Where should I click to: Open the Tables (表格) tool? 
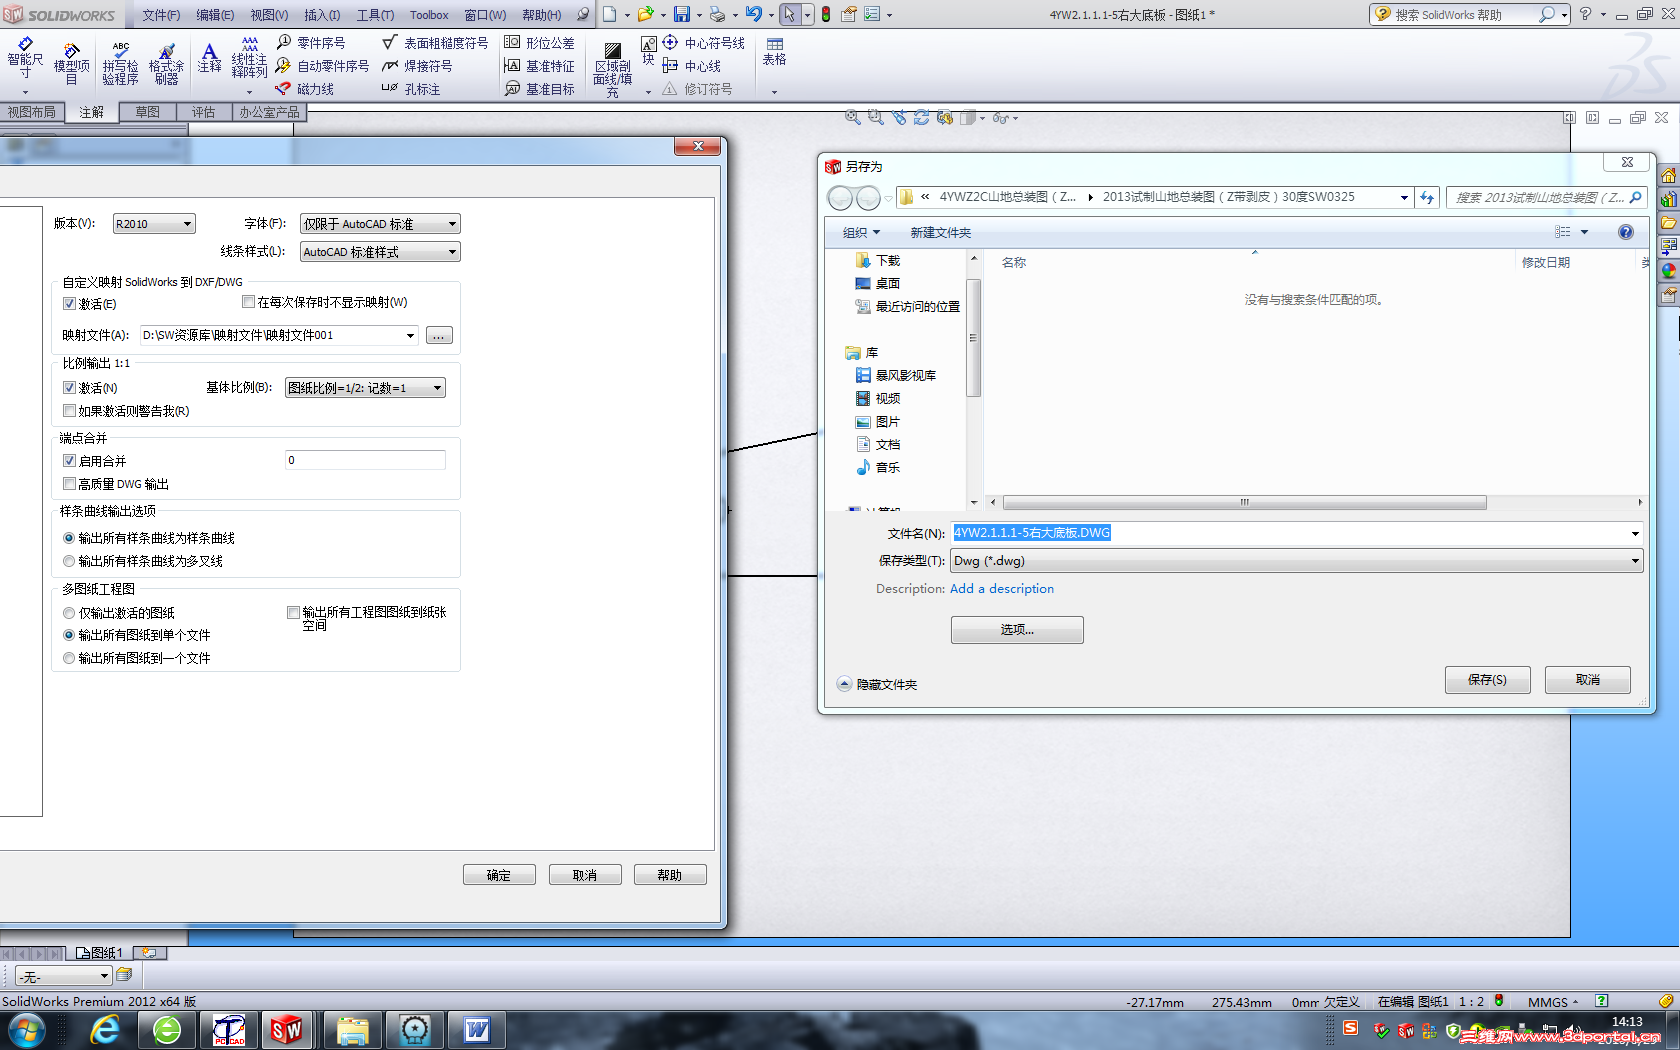[x=774, y=52]
